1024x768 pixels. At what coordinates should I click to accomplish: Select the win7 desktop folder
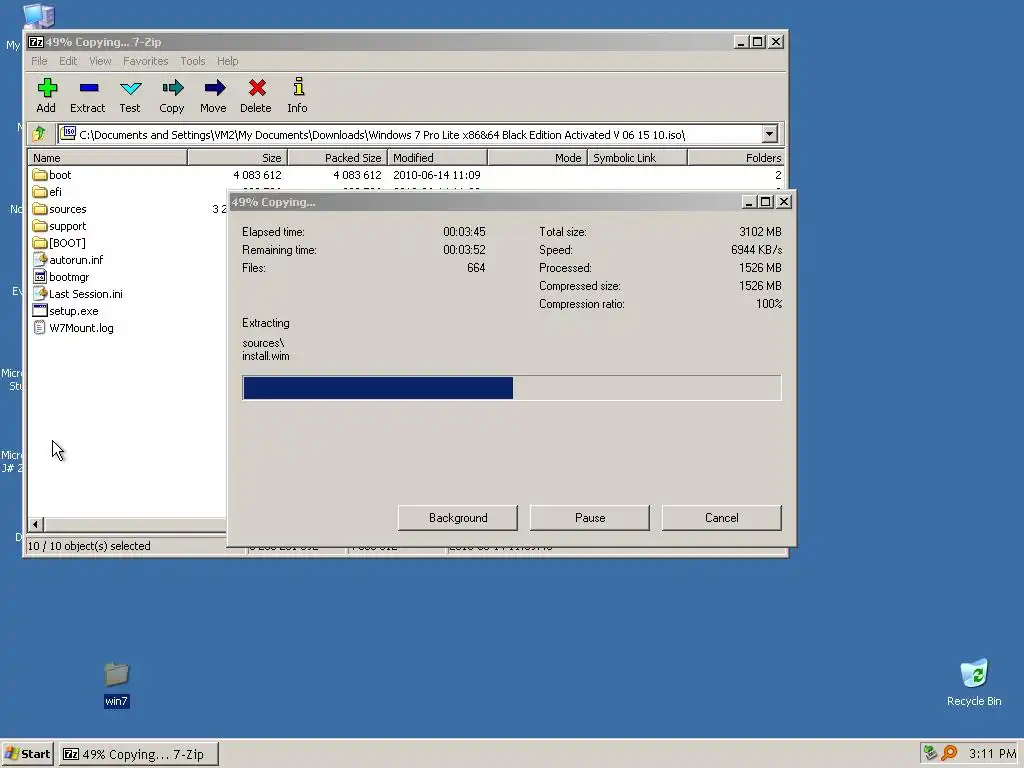(116, 684)
